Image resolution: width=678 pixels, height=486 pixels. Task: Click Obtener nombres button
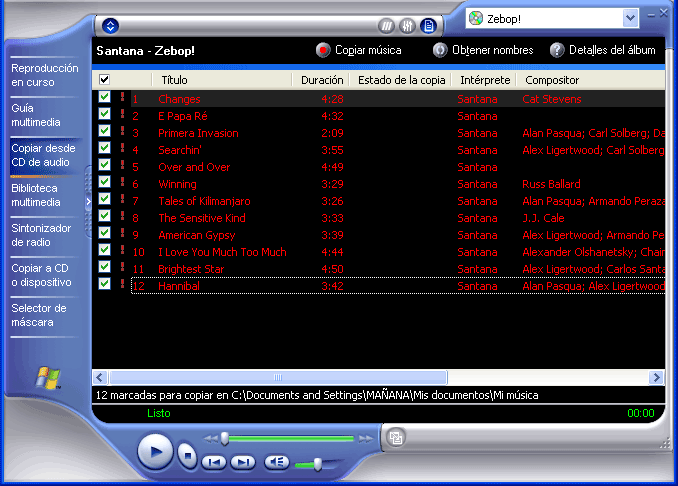click(483, 50)
